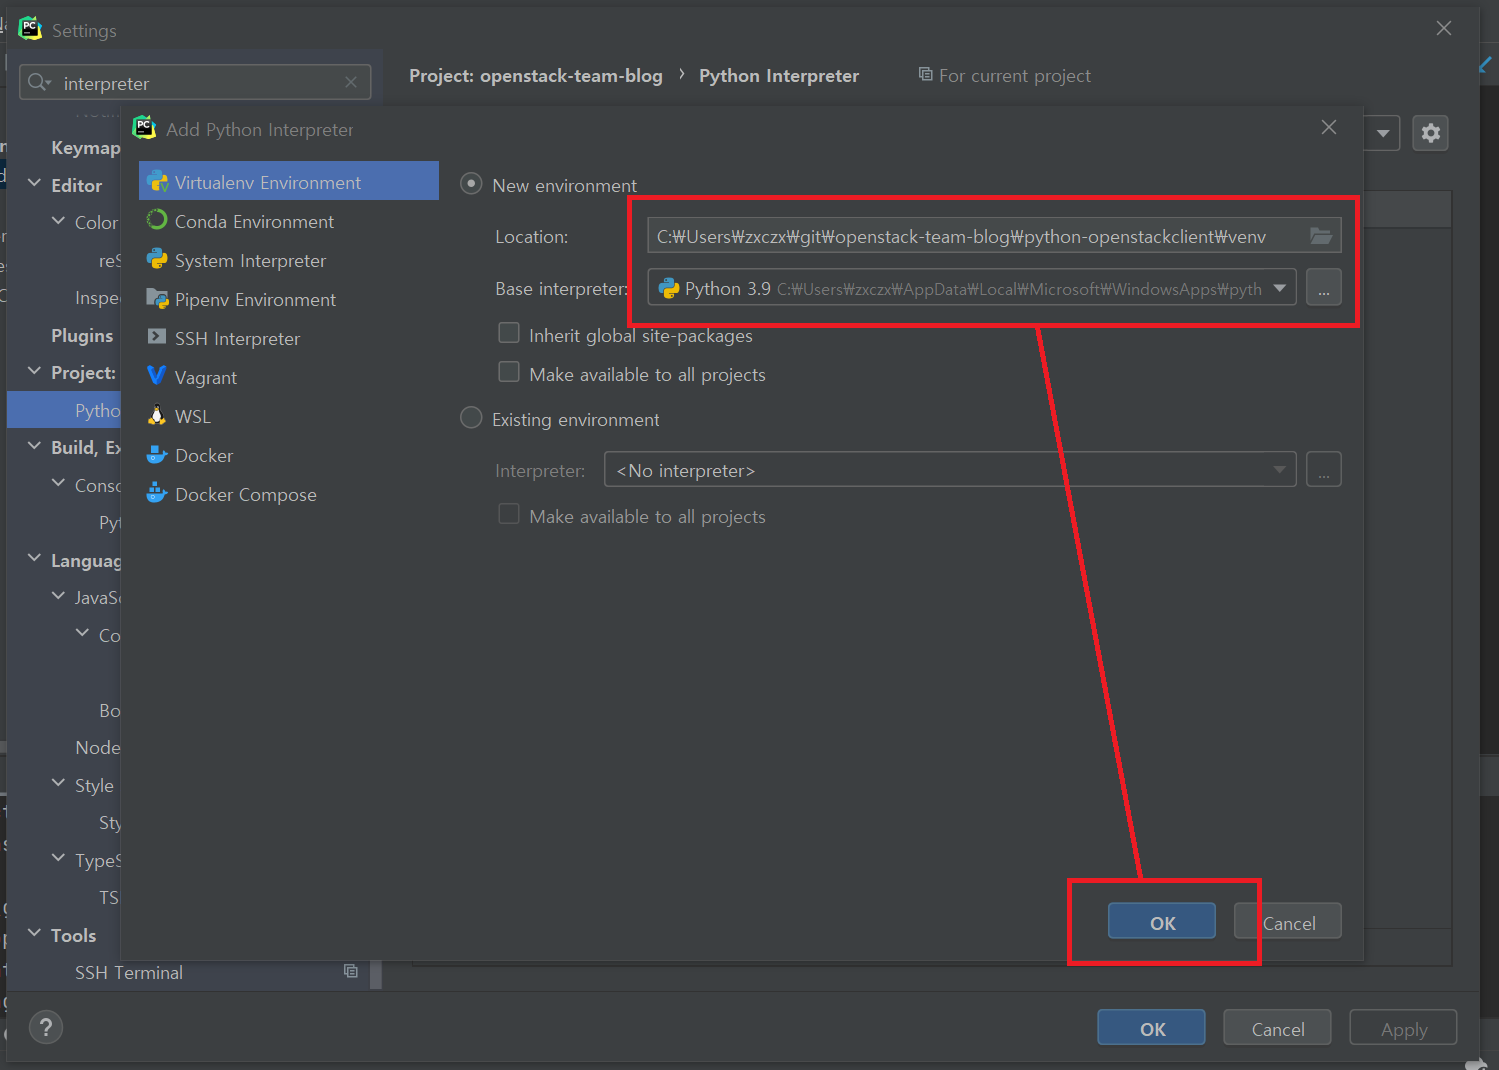Choose Pipenv Environment in the list

coord(289,299)
